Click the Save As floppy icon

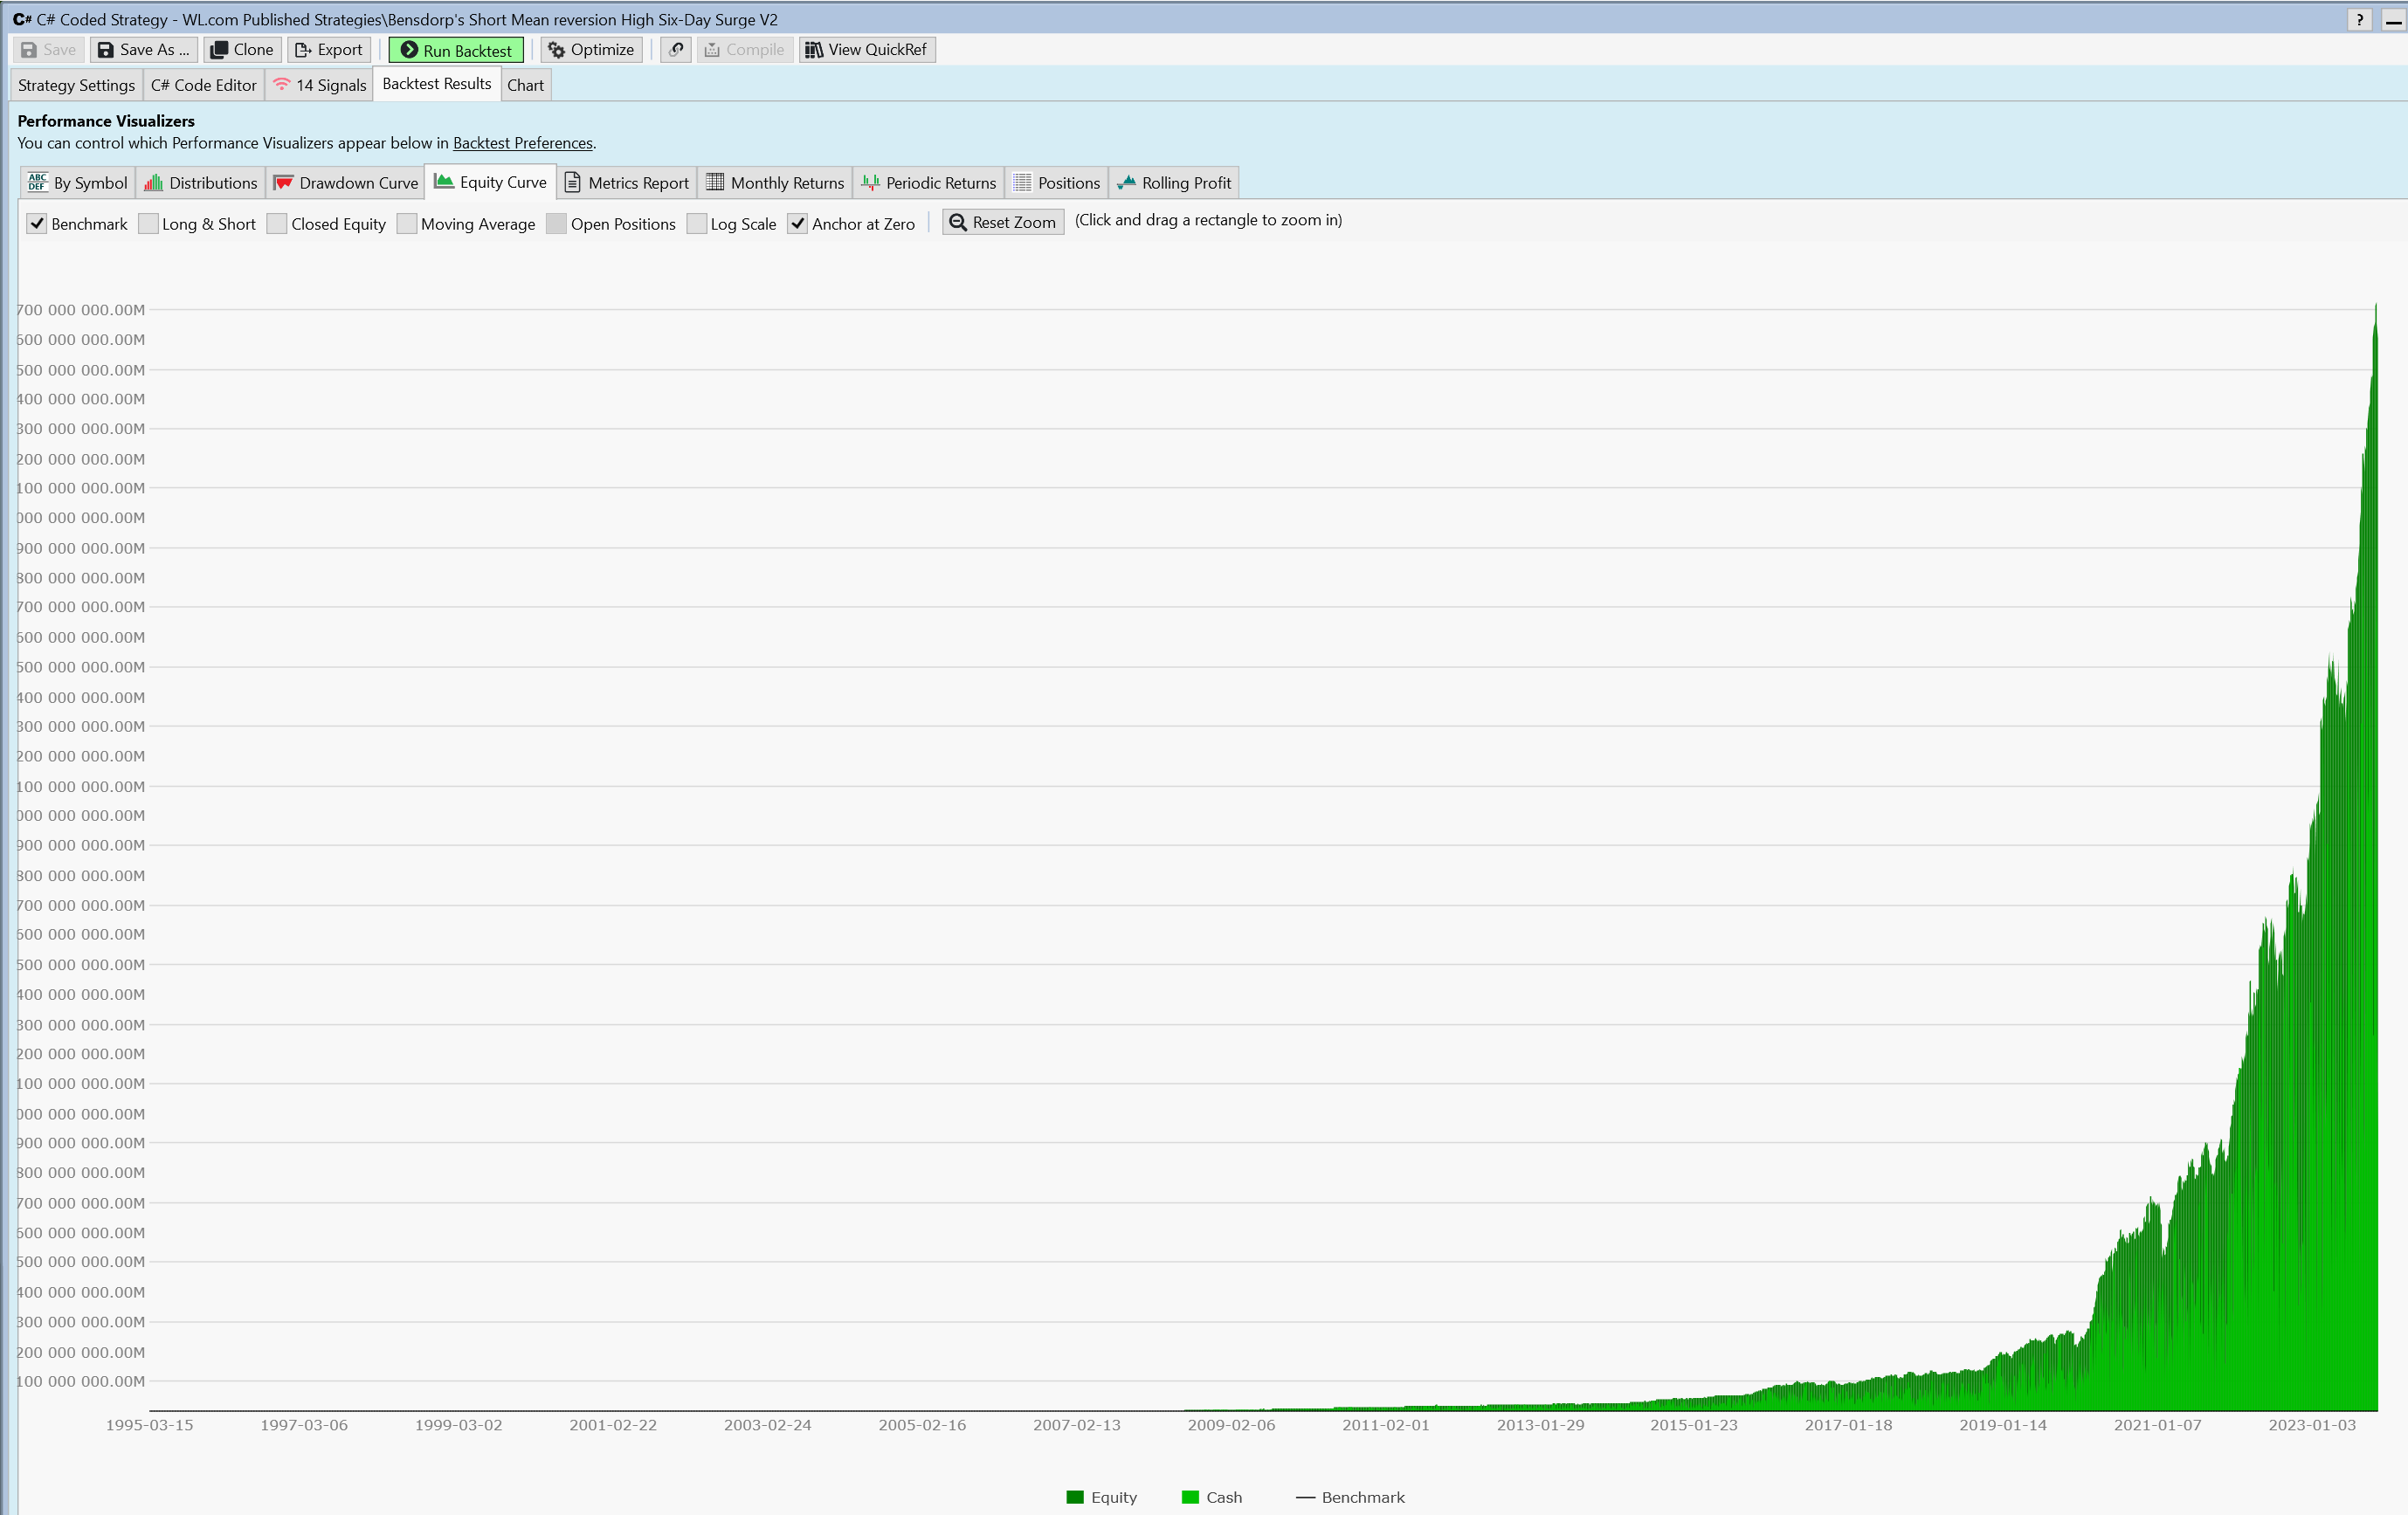tap(105, 50)
